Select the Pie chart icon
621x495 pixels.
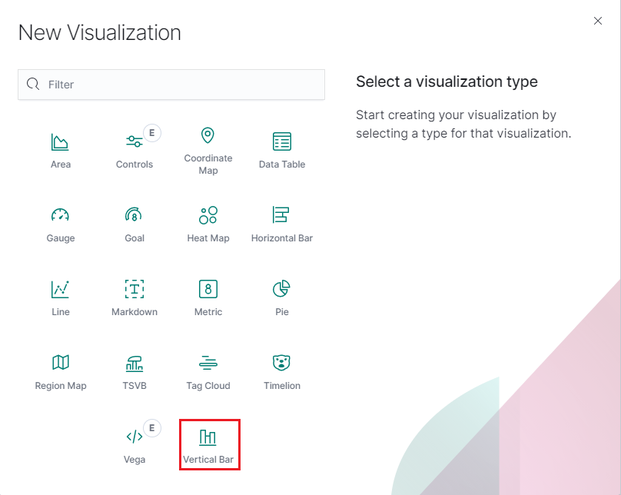[x=282, y=296]
